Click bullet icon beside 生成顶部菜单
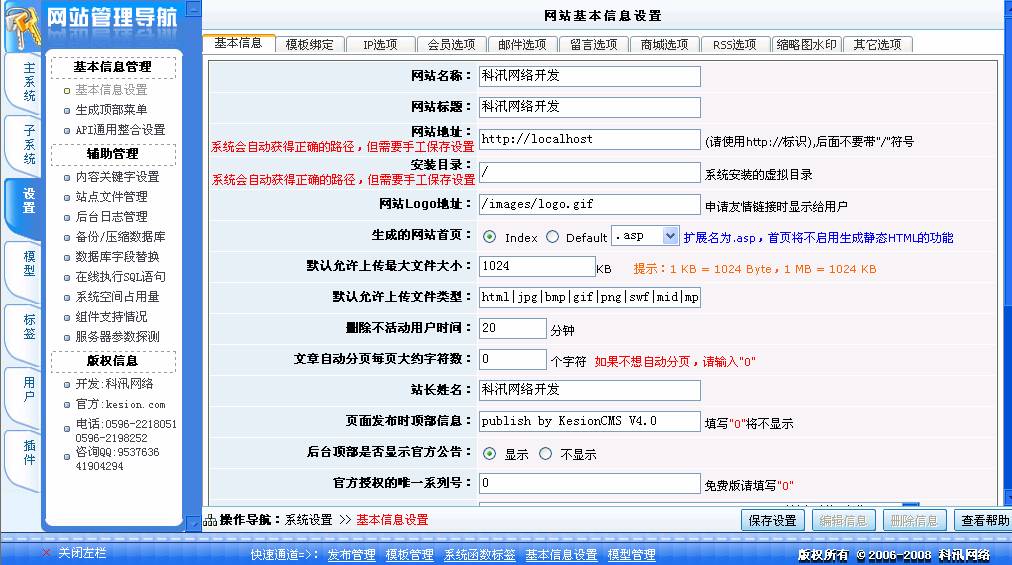 coord(67,110)
